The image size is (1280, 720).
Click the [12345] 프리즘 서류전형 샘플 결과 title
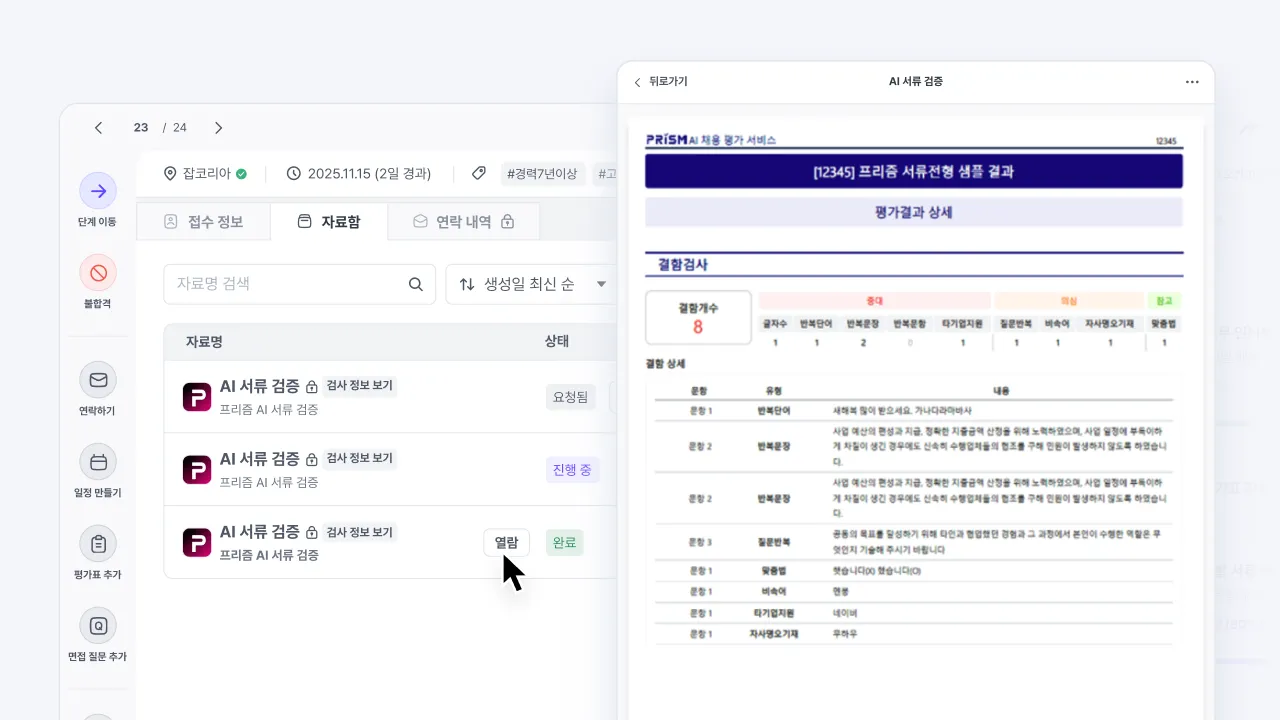pyautogui.click(x=914, y=171)
